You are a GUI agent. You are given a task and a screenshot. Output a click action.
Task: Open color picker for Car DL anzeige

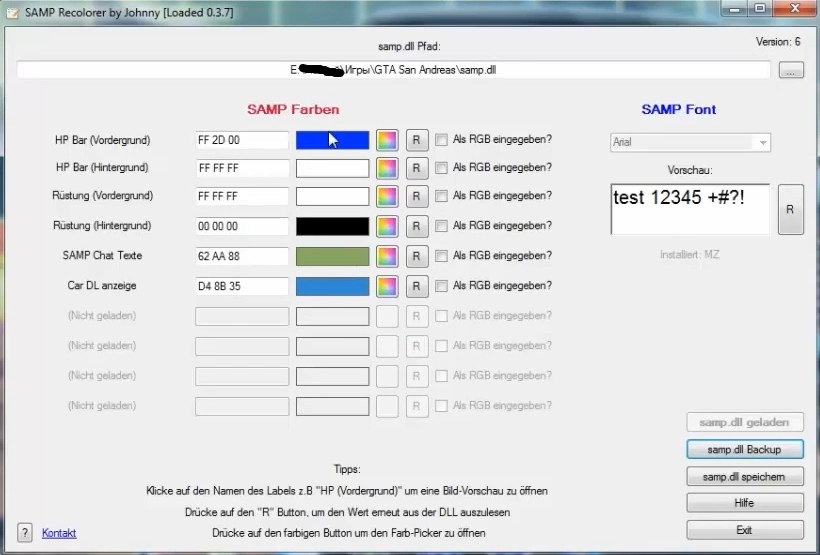[387, 286]
